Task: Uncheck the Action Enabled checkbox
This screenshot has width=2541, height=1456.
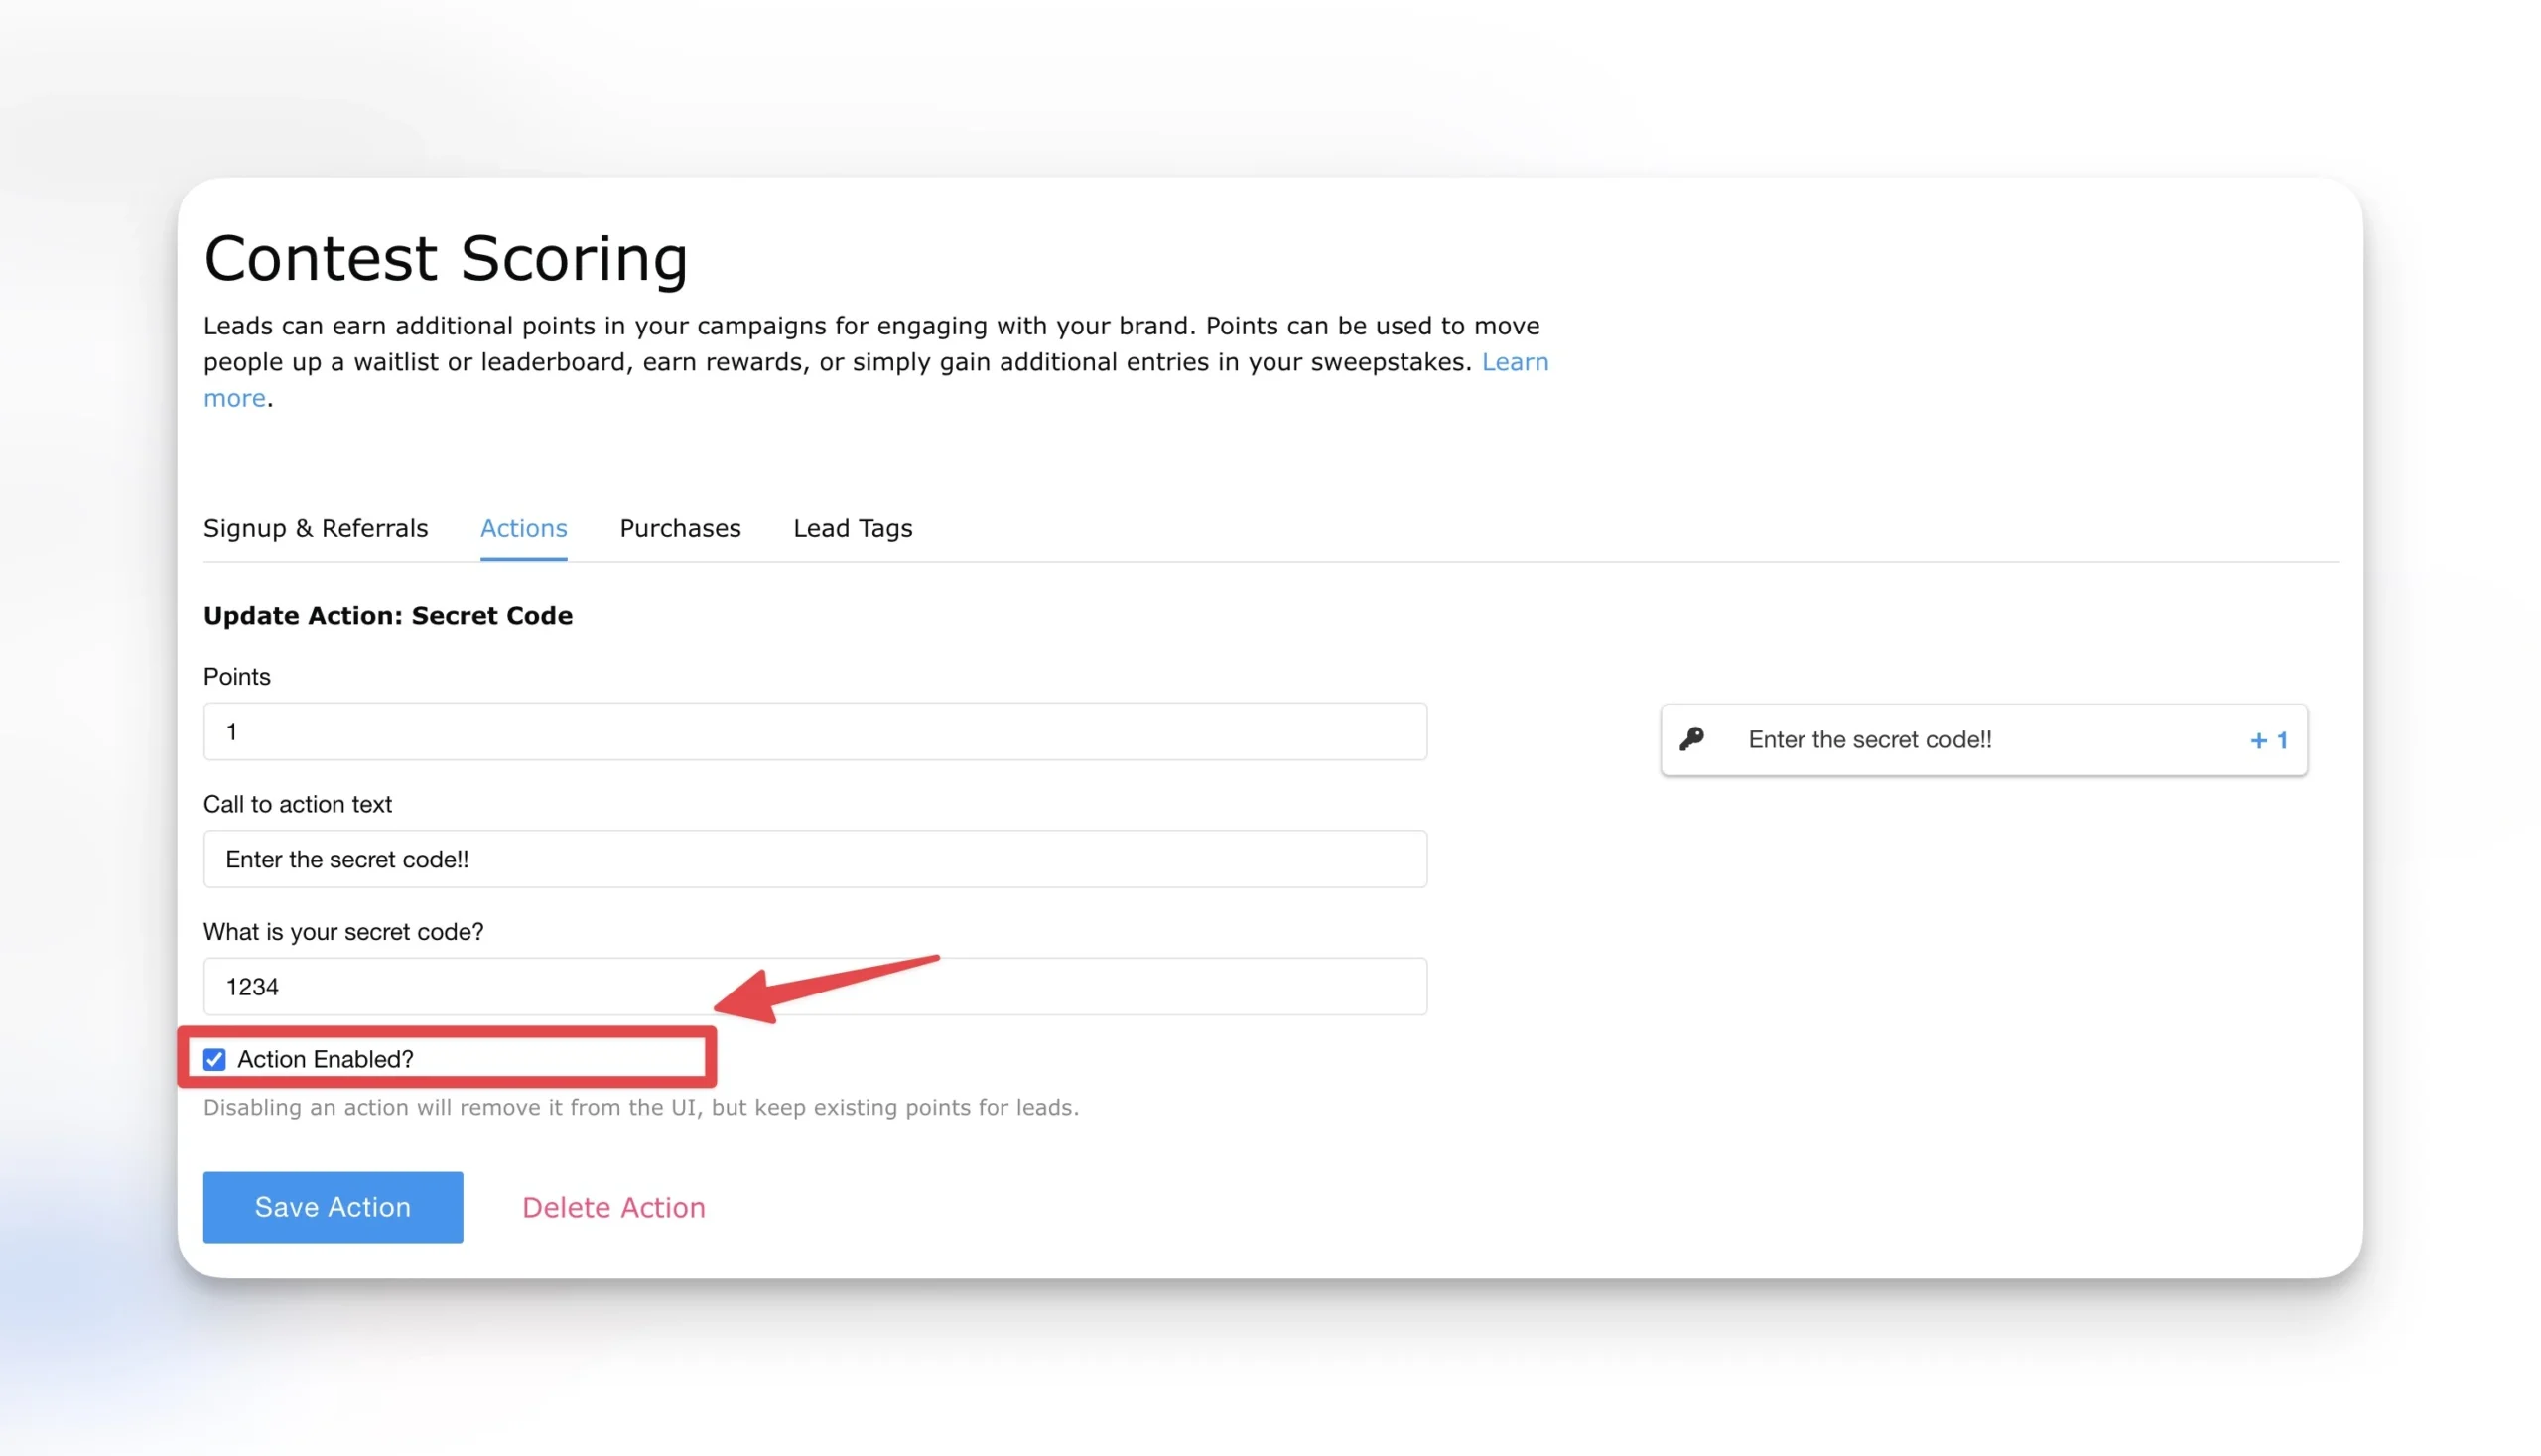Action: pyautogui.click(x=214, y=1058)
